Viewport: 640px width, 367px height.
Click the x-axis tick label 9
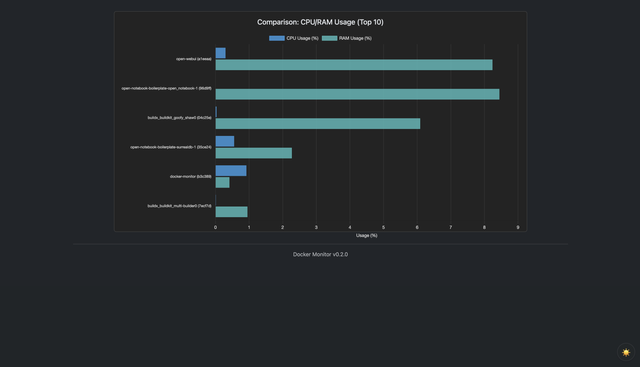pos(518,227)
